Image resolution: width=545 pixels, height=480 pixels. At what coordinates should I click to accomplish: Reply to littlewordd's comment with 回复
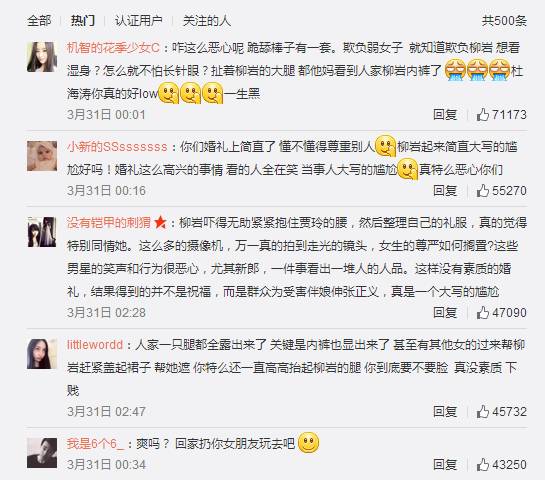pos(445,412)
